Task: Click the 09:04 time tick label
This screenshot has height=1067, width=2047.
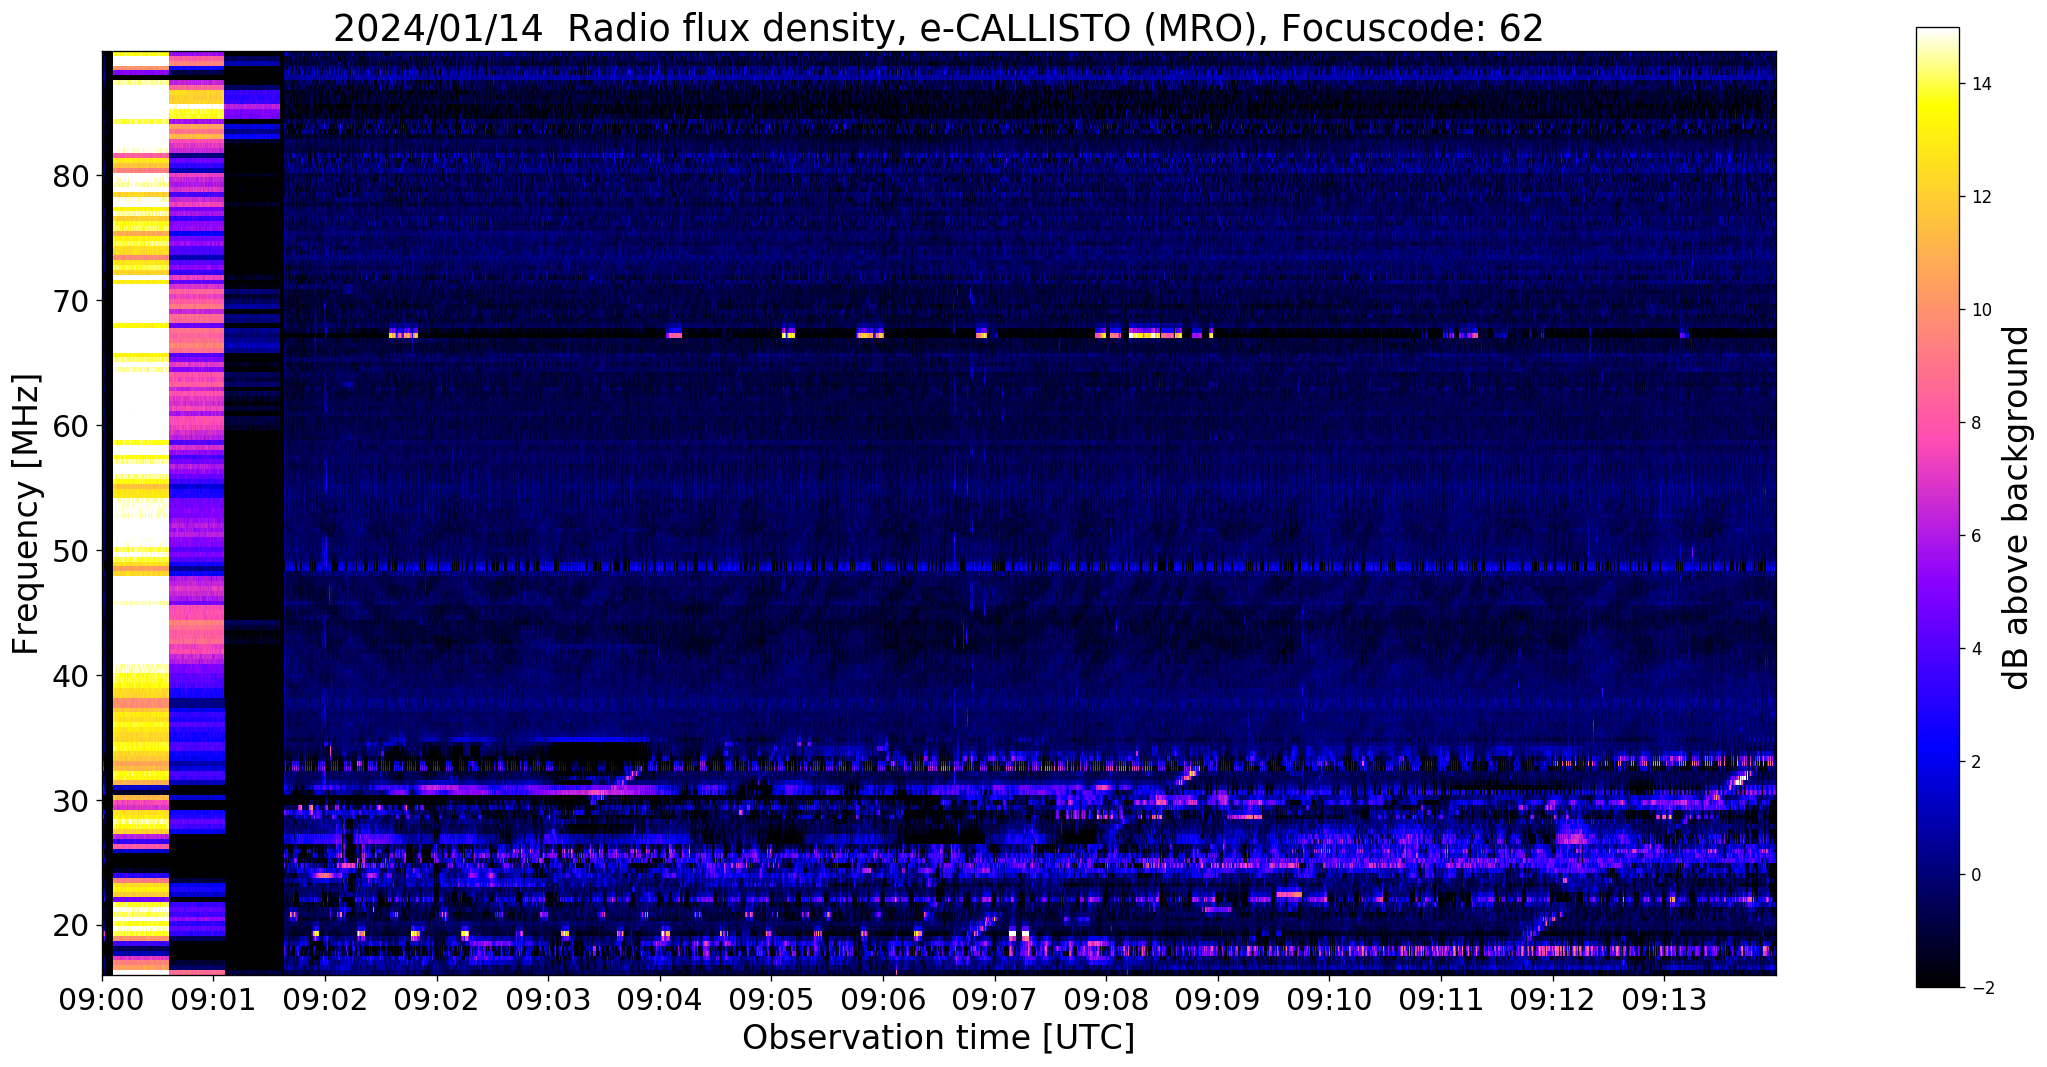Action: pos(660,999)
